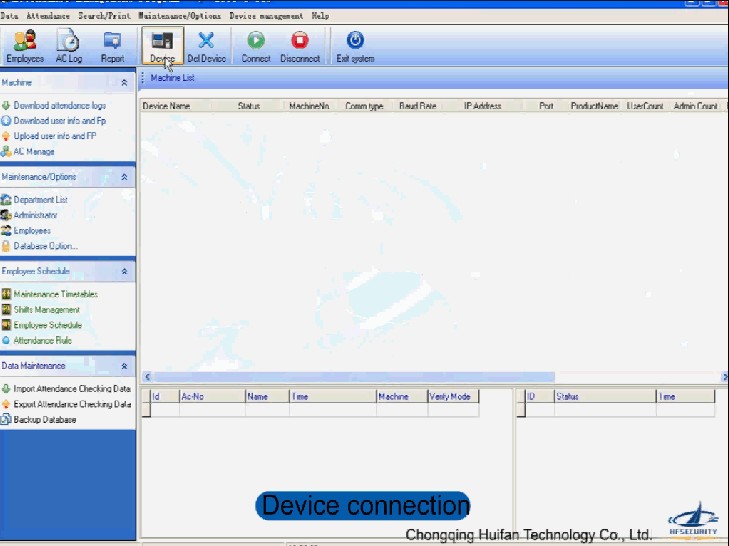The width and height of the screenshot is (729, 546).
Task: Collapse the Machine sidebar panel
Action: tap(124, 83)
